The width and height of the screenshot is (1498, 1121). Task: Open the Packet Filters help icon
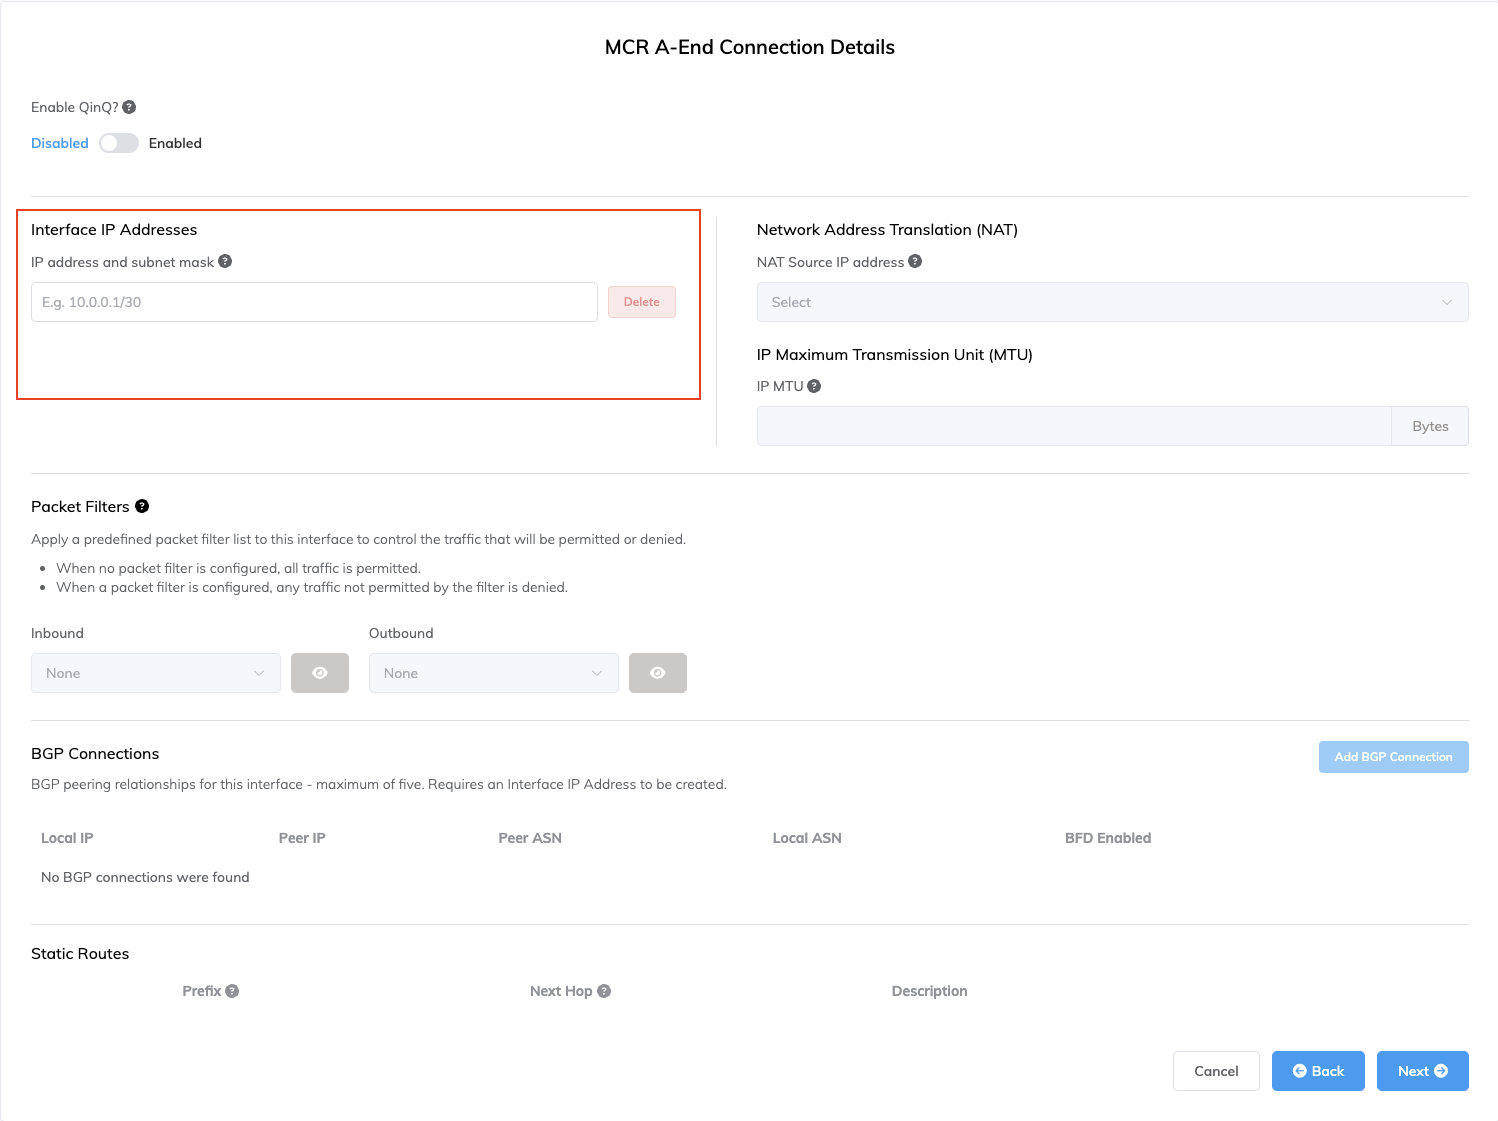point(142,506)
